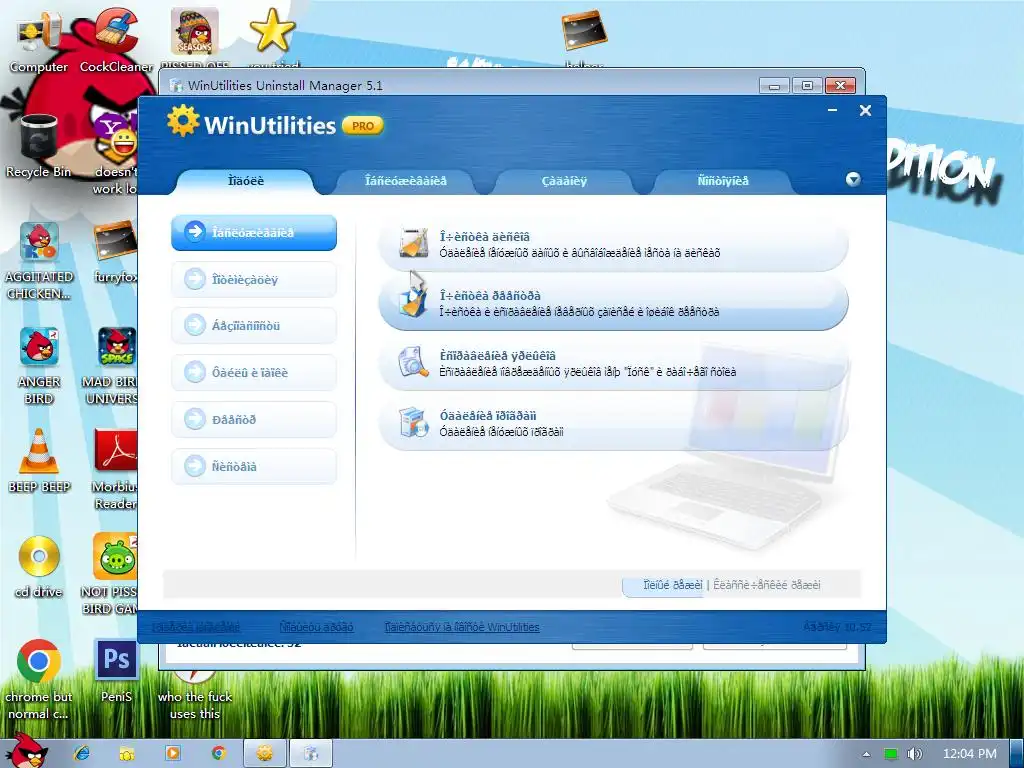This screenshot has height=768, width=1024.
Task: Click the green tray icon beside the volume
Action: coord(890,754)
